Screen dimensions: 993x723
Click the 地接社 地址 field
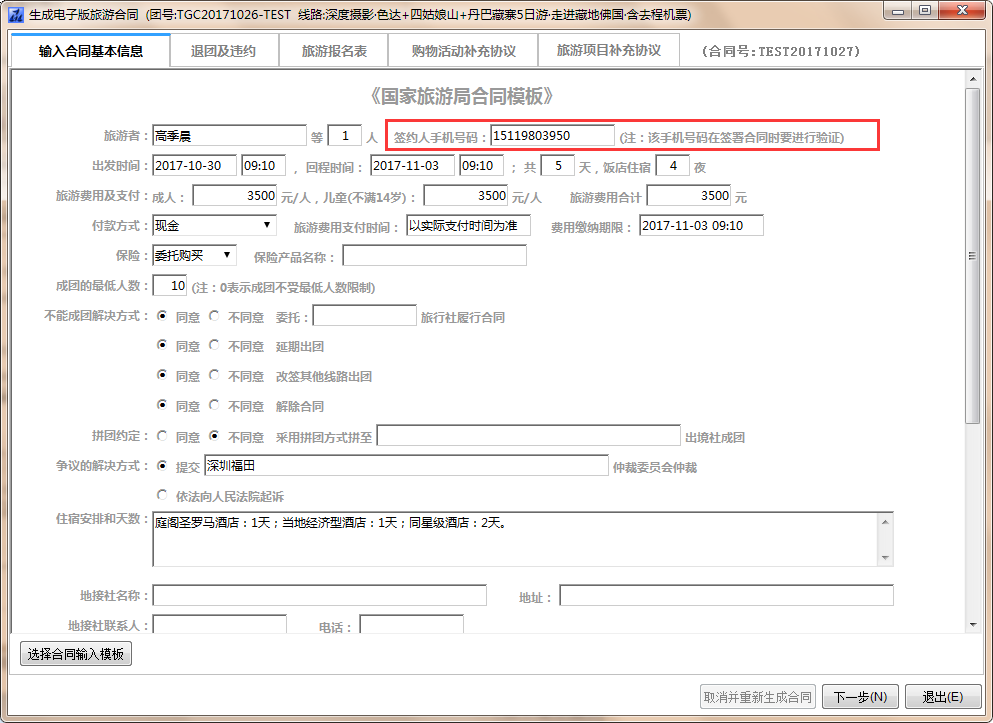coord(726,595)
